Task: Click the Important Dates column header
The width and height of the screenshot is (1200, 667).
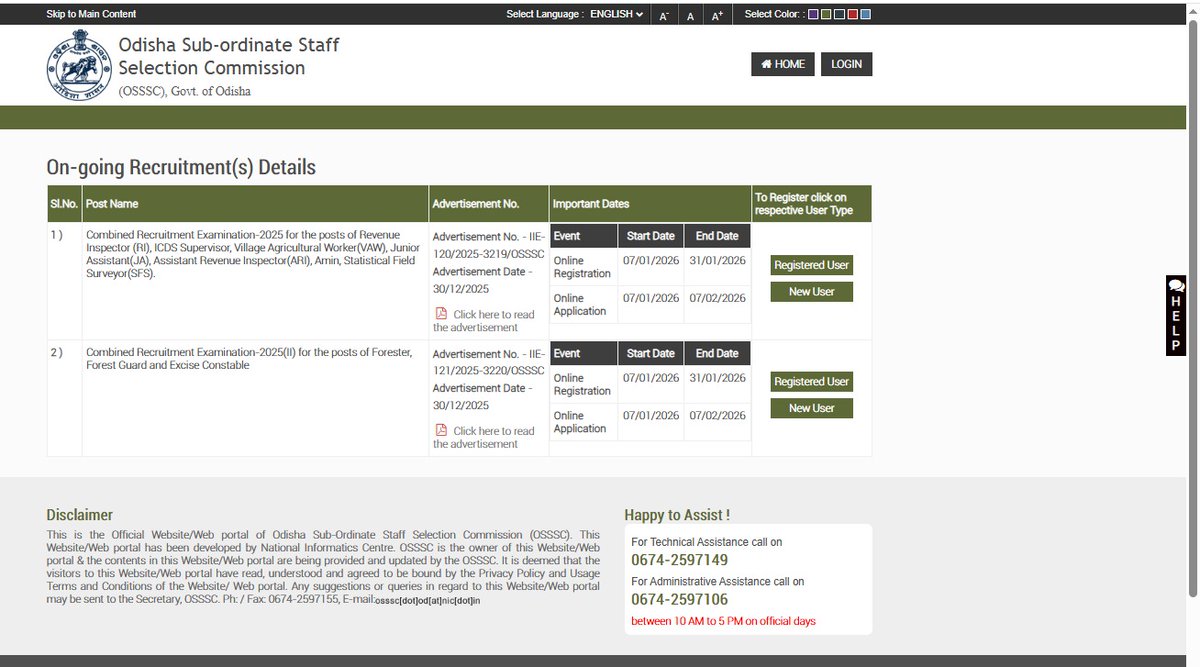Action: 650,203
